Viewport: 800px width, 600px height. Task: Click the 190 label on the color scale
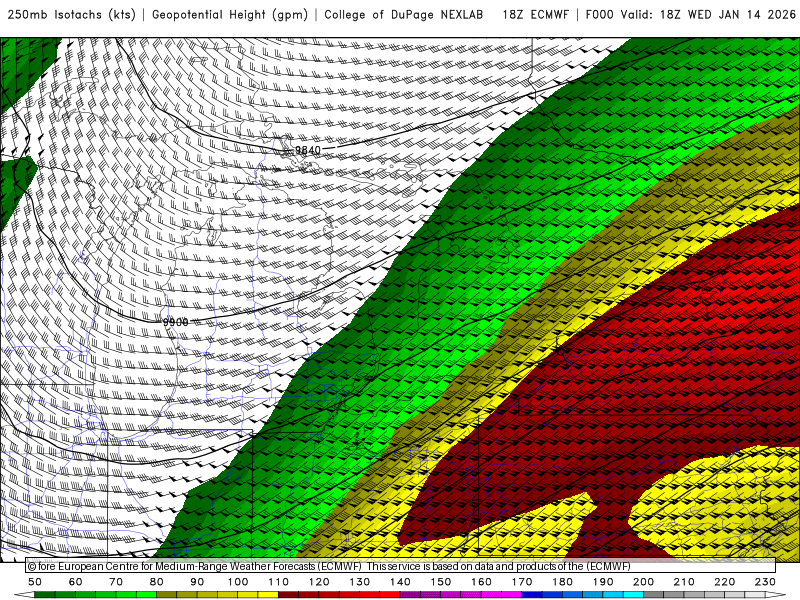point(603,582)
